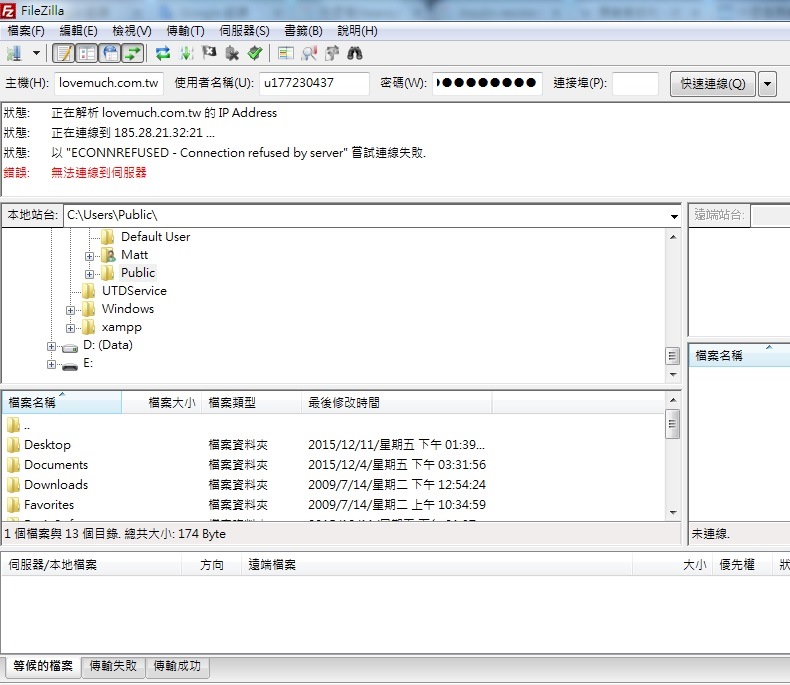The image size is (790, 685).
Task: Click the red error message 無法連線到伺服器
Action: click(x=99, y=173)
